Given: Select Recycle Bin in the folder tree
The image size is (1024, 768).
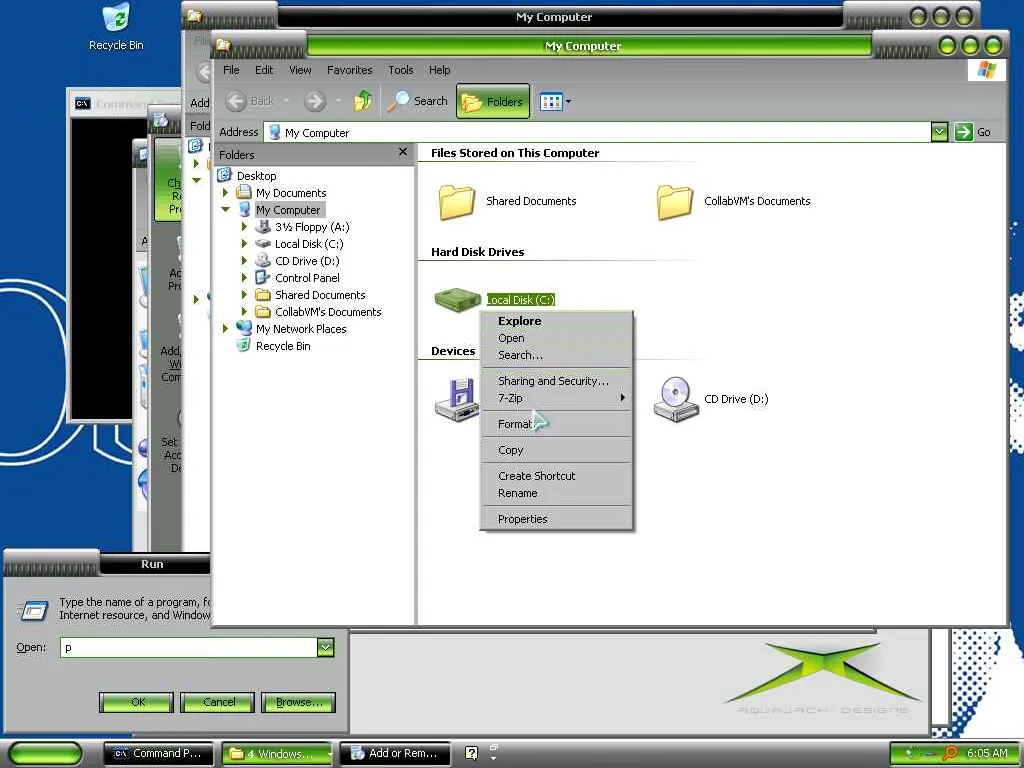Looking at the screenshot, I should (283, 346).
